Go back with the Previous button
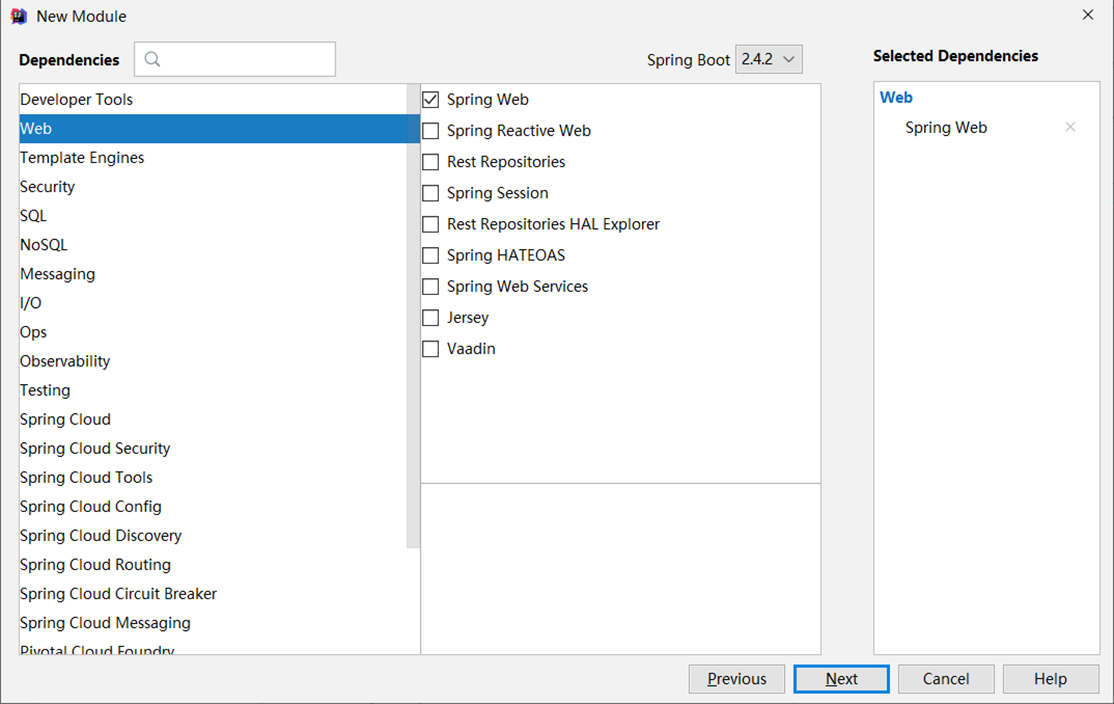Image resolution: width=1114 pixels, height=704 pixels. point(736,679)
